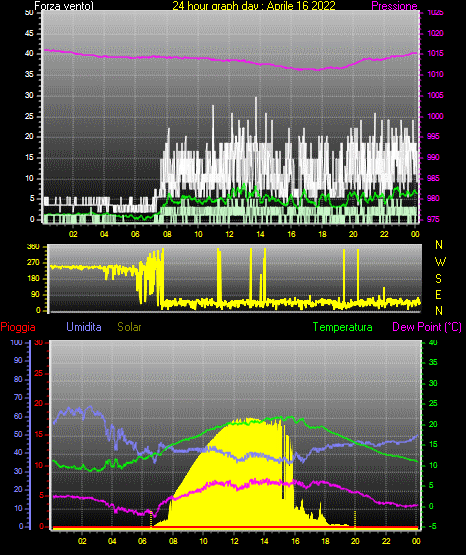The height and width of the screenshot is (555, 466).
Task: Click the 1015 pressure axis value
Action: pos(435,53)
